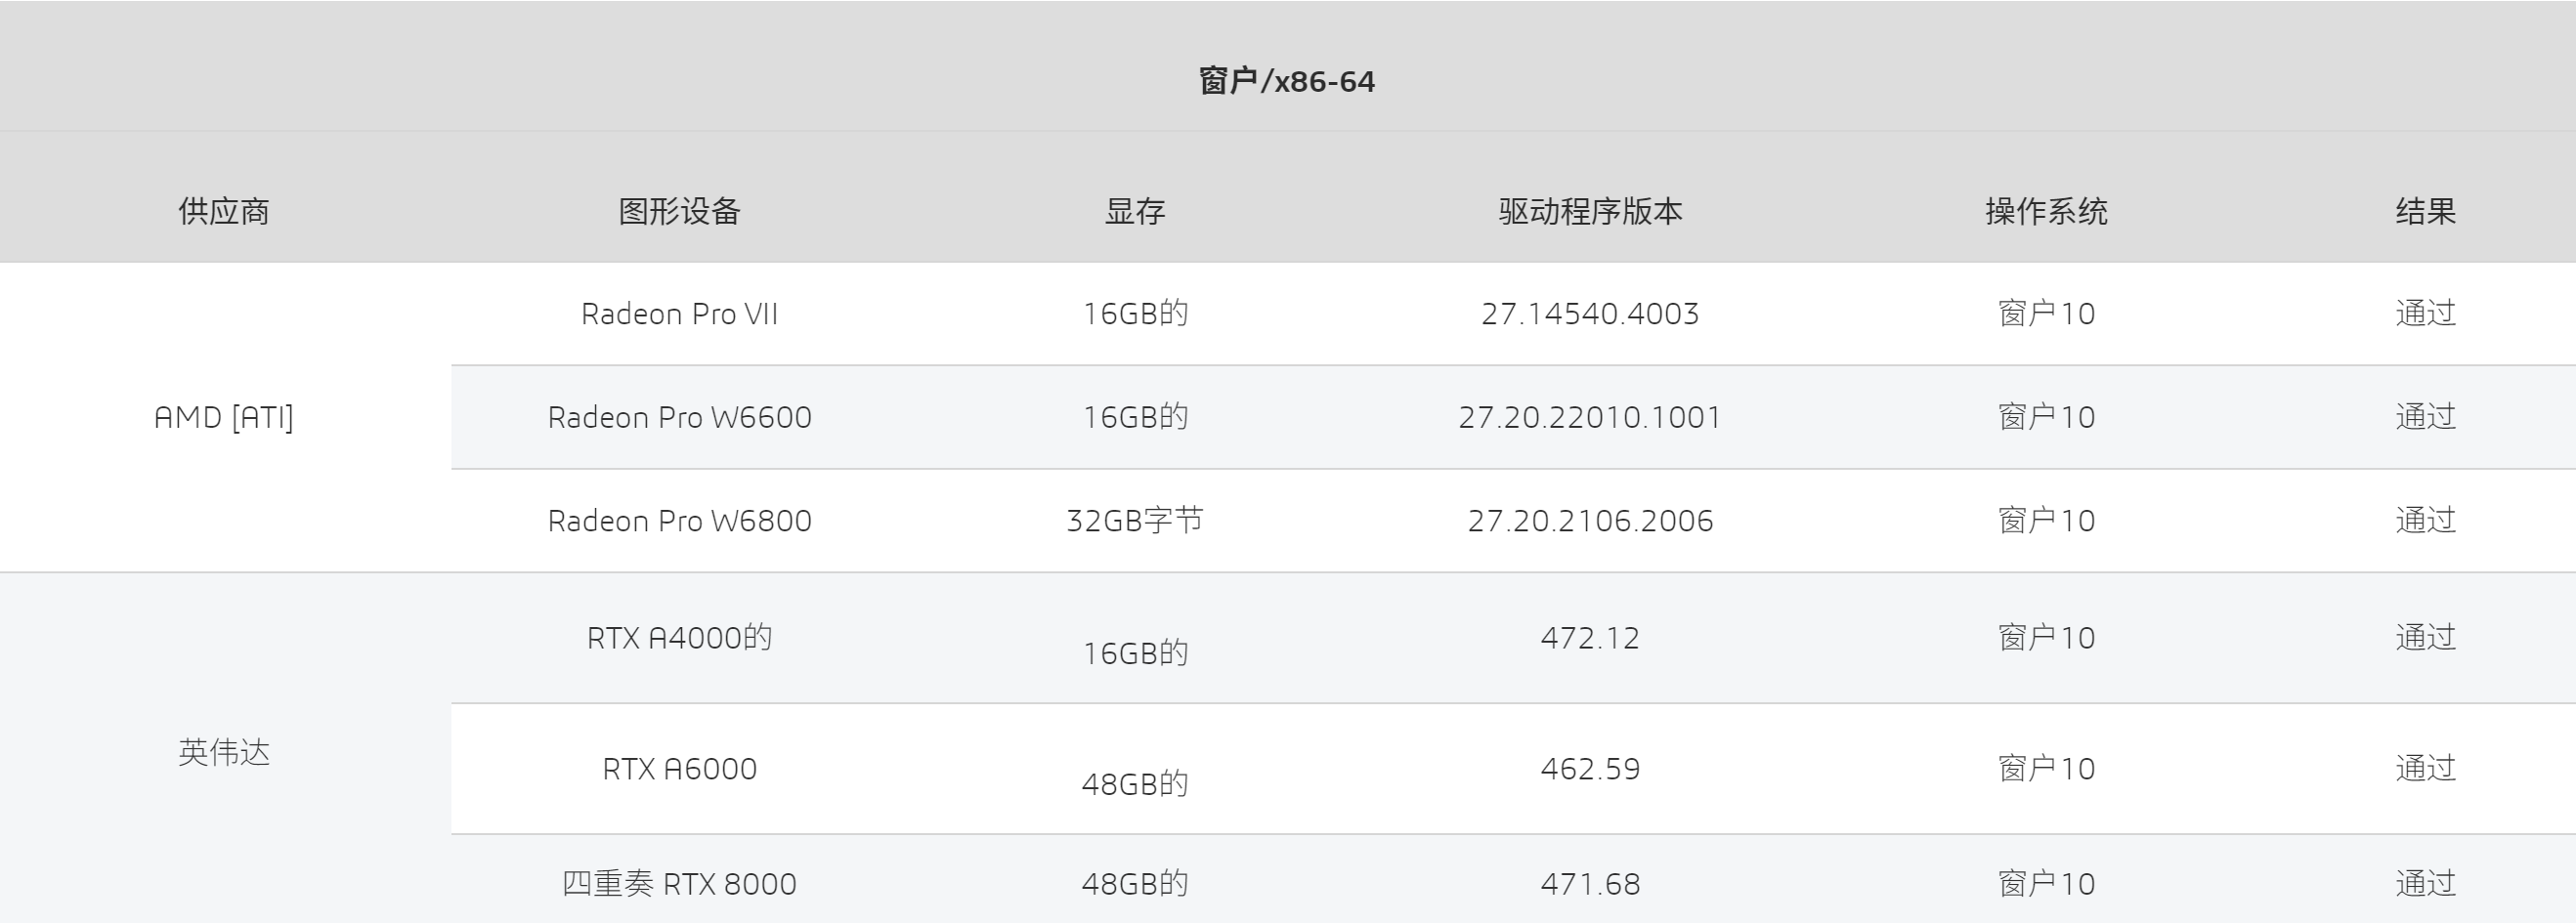The height and width of the screenshot is (923, 2576).
Task: Click the RTX A6000 device cell
Action: (x=679, y=769)
